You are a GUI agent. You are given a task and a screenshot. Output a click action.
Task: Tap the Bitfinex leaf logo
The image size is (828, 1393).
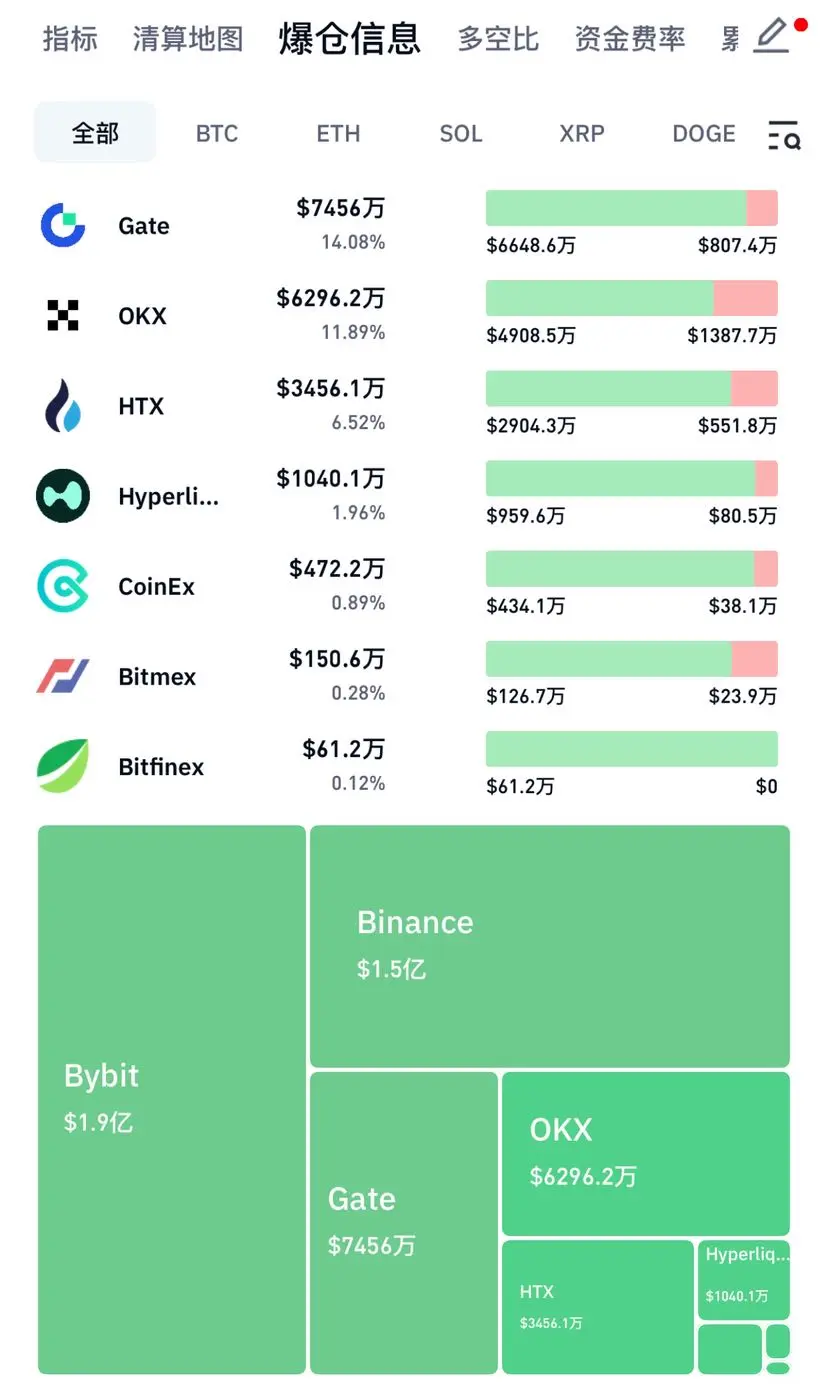pos(63,766)
